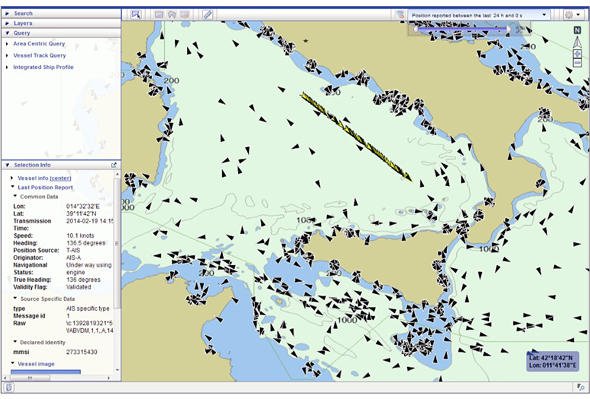This screenshot has width=590, height=399.
Task: Click the blue time range slider bar
Action: (x=462, y=29)
